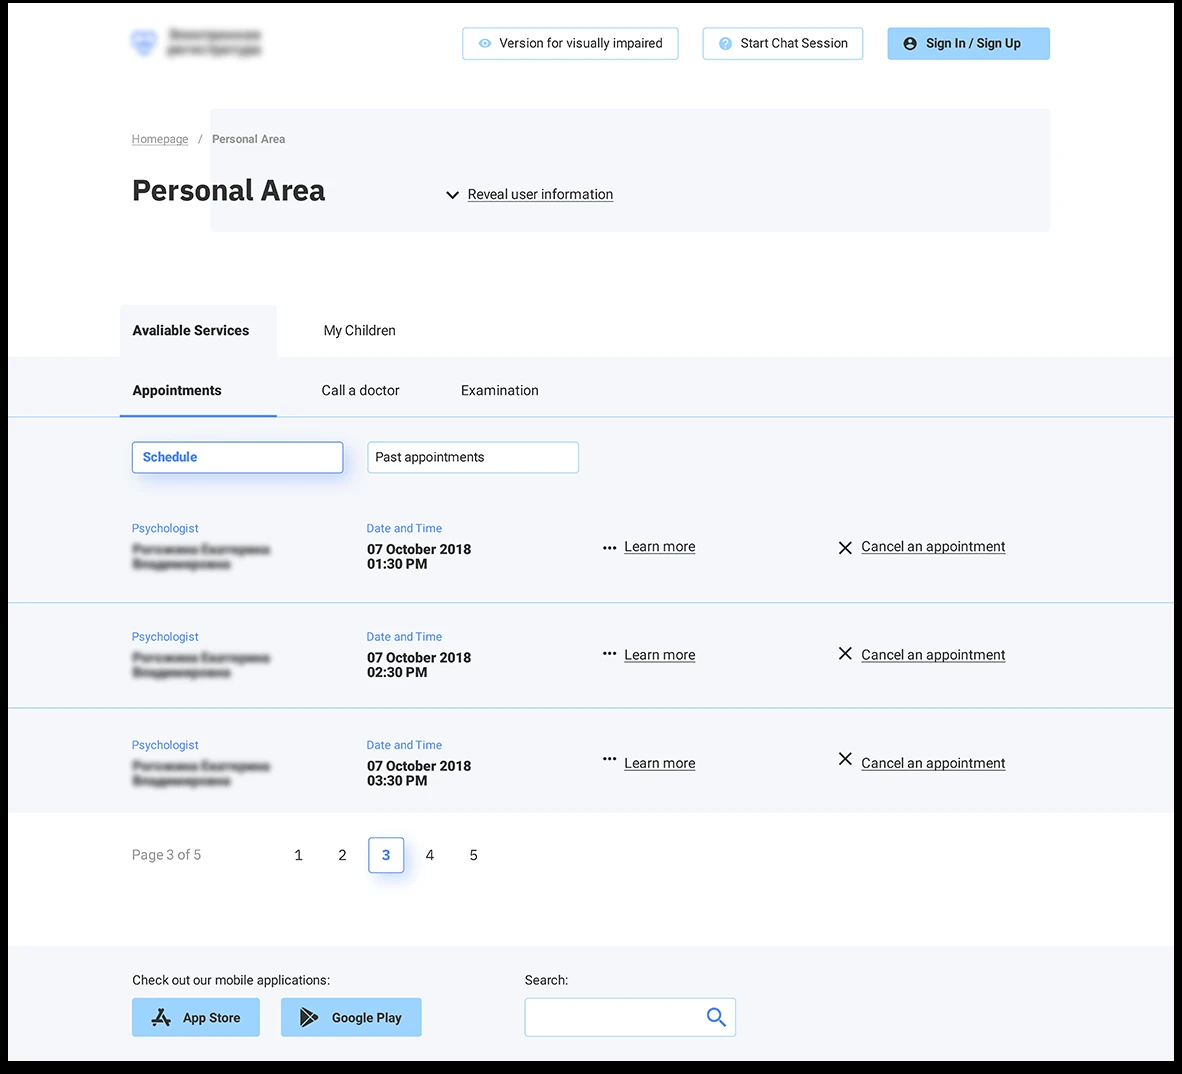Click "Check out our mobile applications:" text
This screenshot has height=1074, width=1182.
(x=231, y=980)
